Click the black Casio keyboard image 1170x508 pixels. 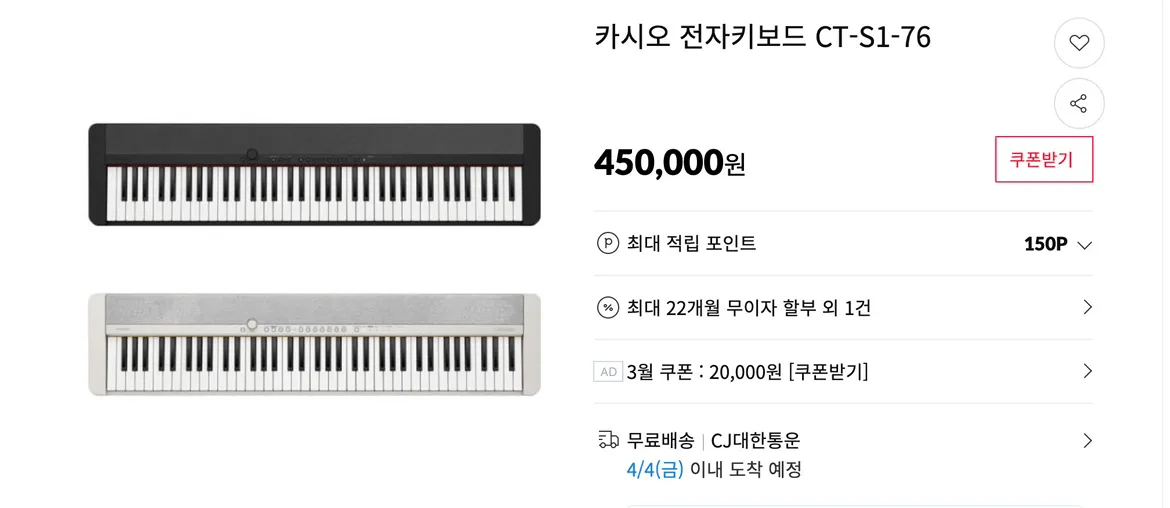(x=314, y=175)
